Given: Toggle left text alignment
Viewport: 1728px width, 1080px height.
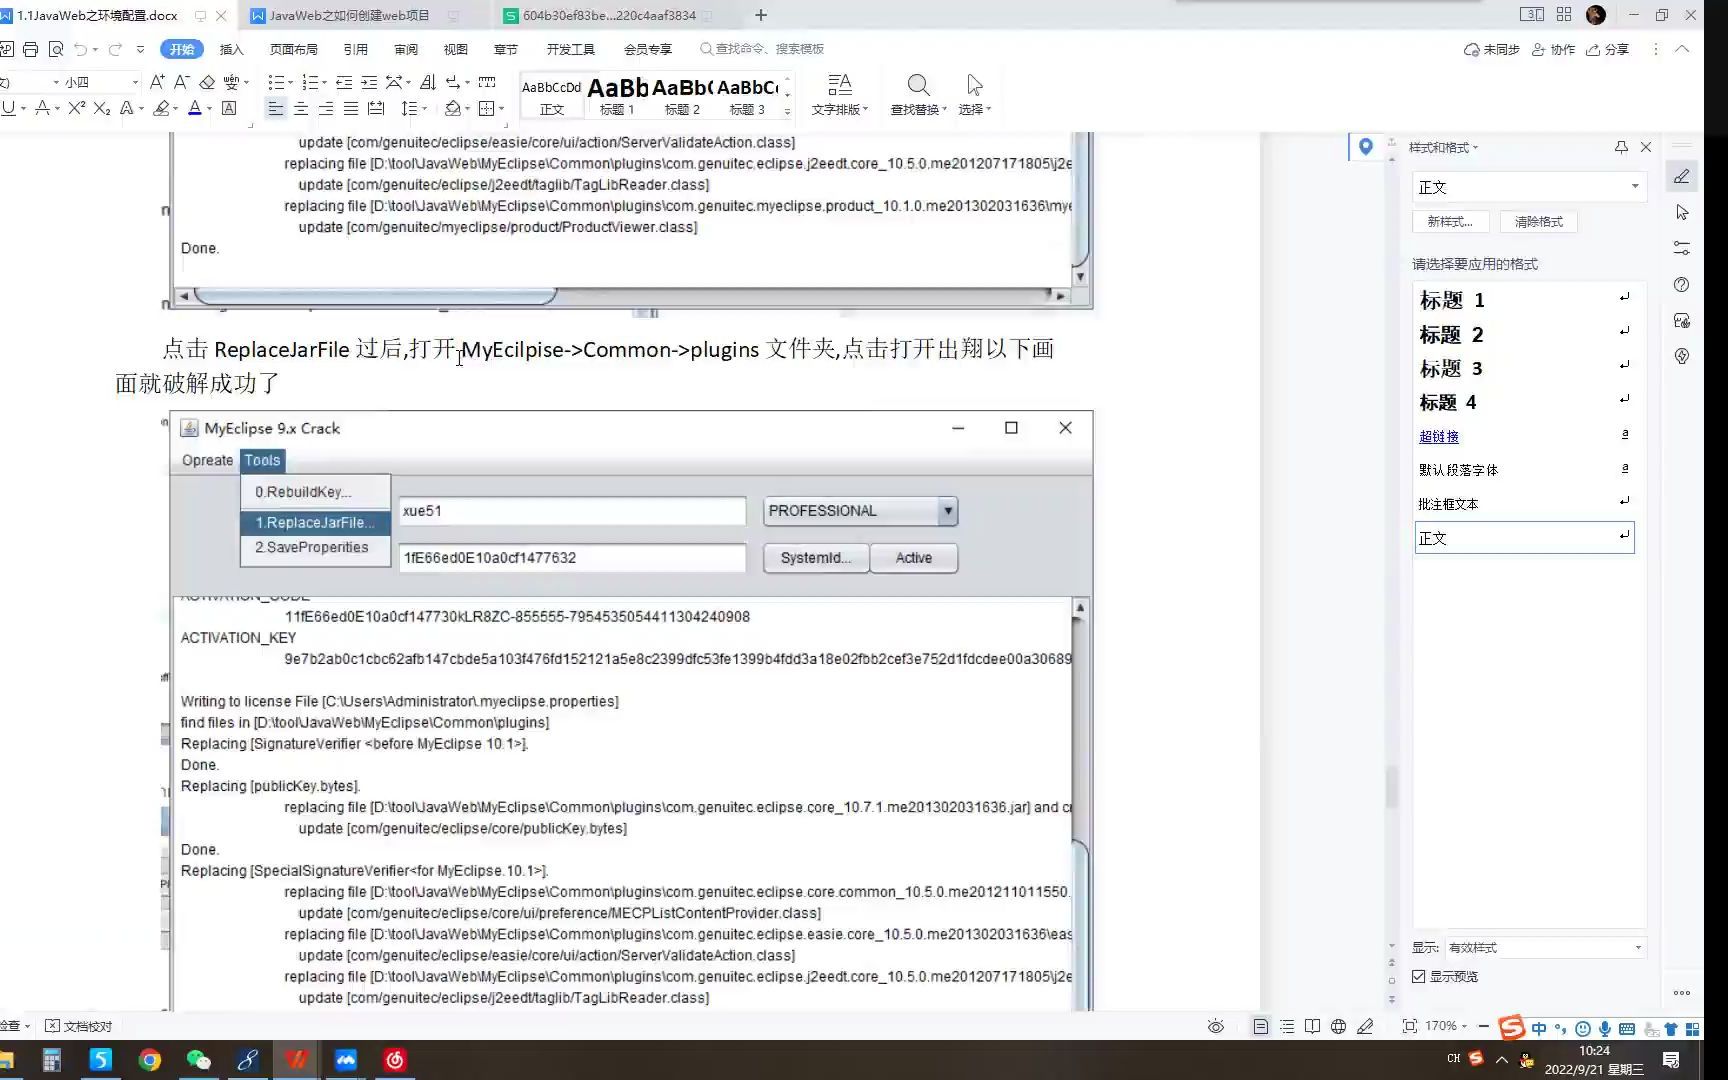Looking at the screenshot, I should (x=276, y=108).
